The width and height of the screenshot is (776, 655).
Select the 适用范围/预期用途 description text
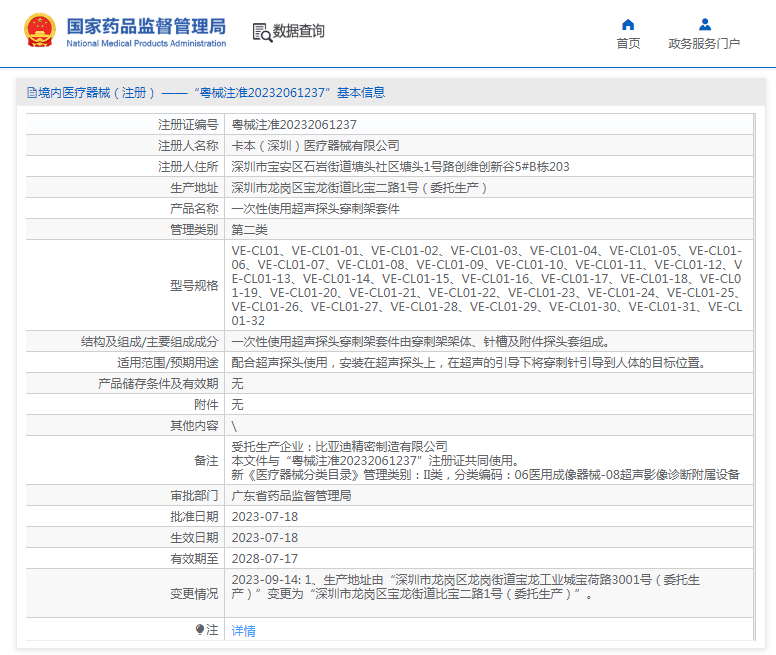471,363
